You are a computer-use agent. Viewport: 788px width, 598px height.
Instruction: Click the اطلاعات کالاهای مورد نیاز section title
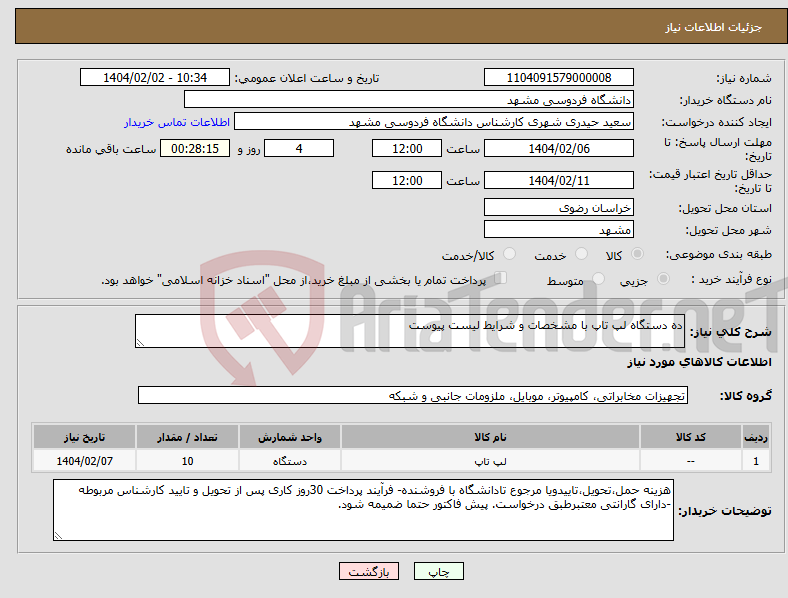(699, 362)
